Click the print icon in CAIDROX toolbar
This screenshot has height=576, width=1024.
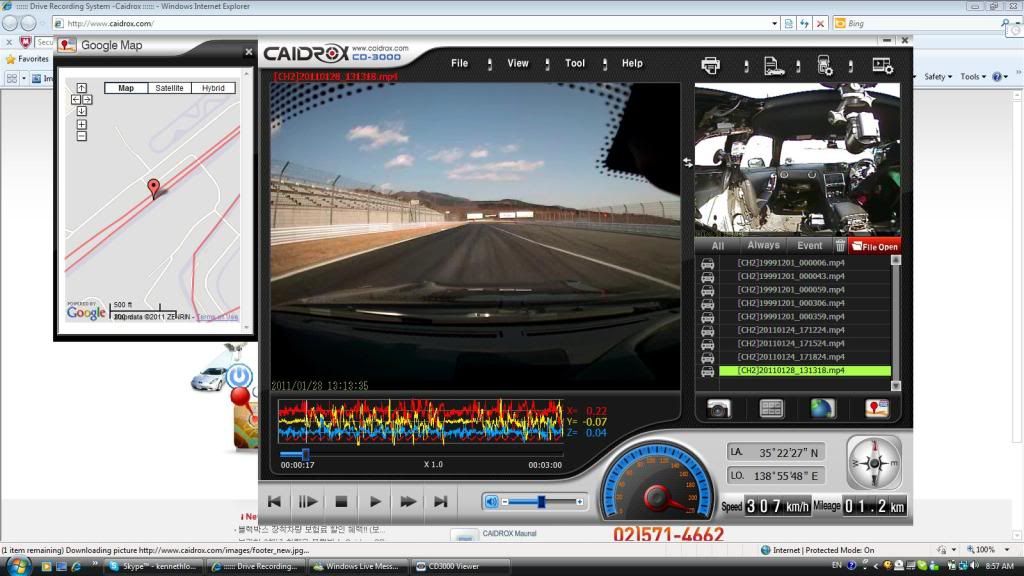[x=711, y=65]
